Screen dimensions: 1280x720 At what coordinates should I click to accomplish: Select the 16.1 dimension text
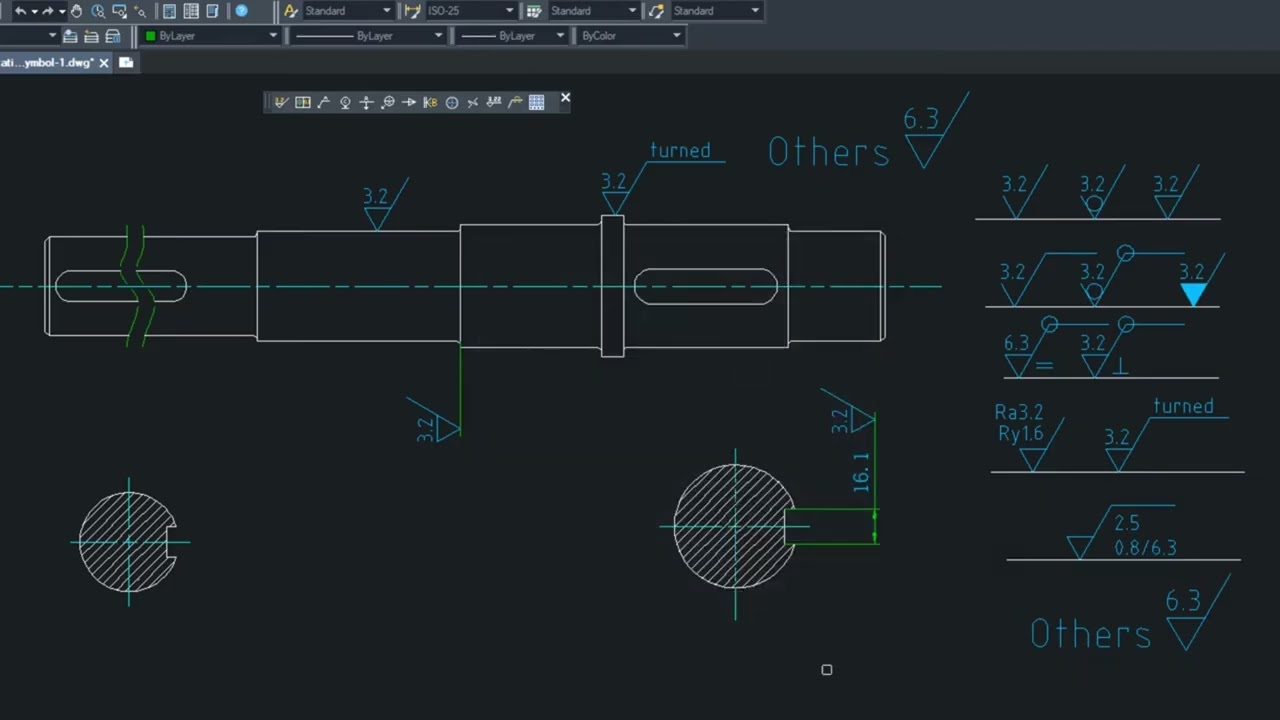(x=861, y=471)
